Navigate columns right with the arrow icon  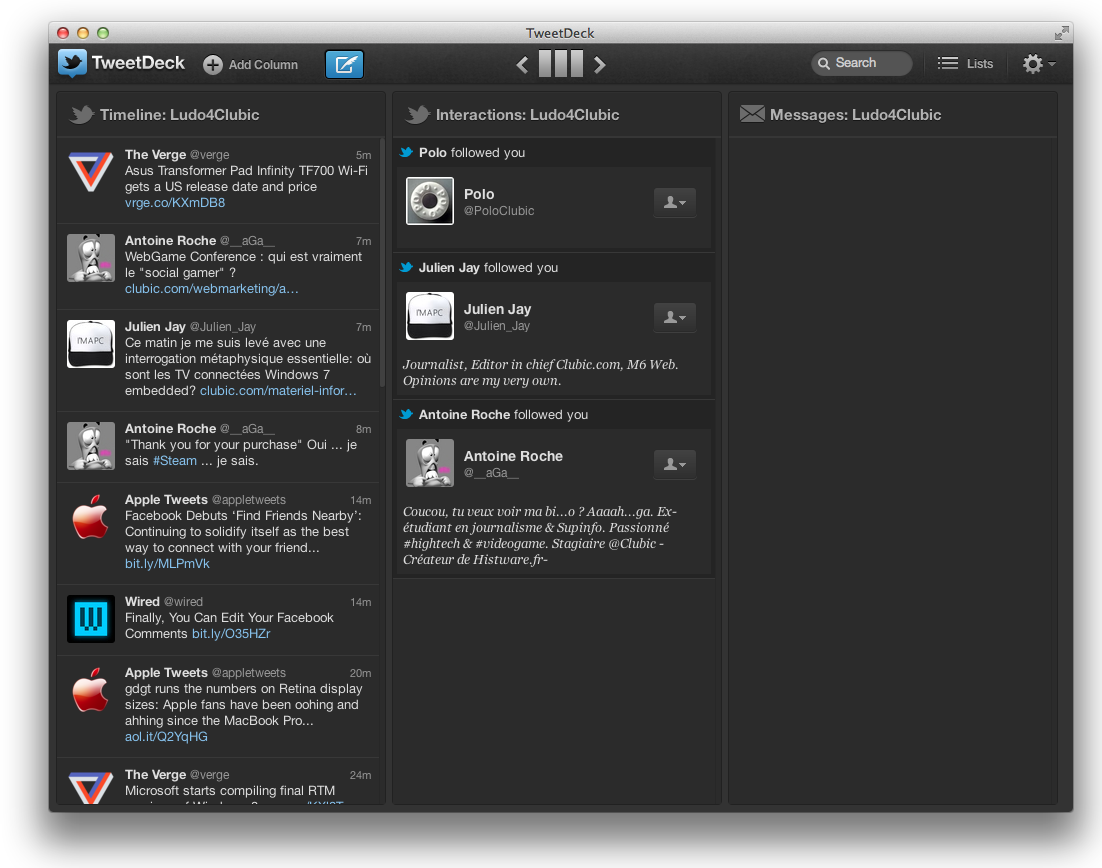point(599,63)
